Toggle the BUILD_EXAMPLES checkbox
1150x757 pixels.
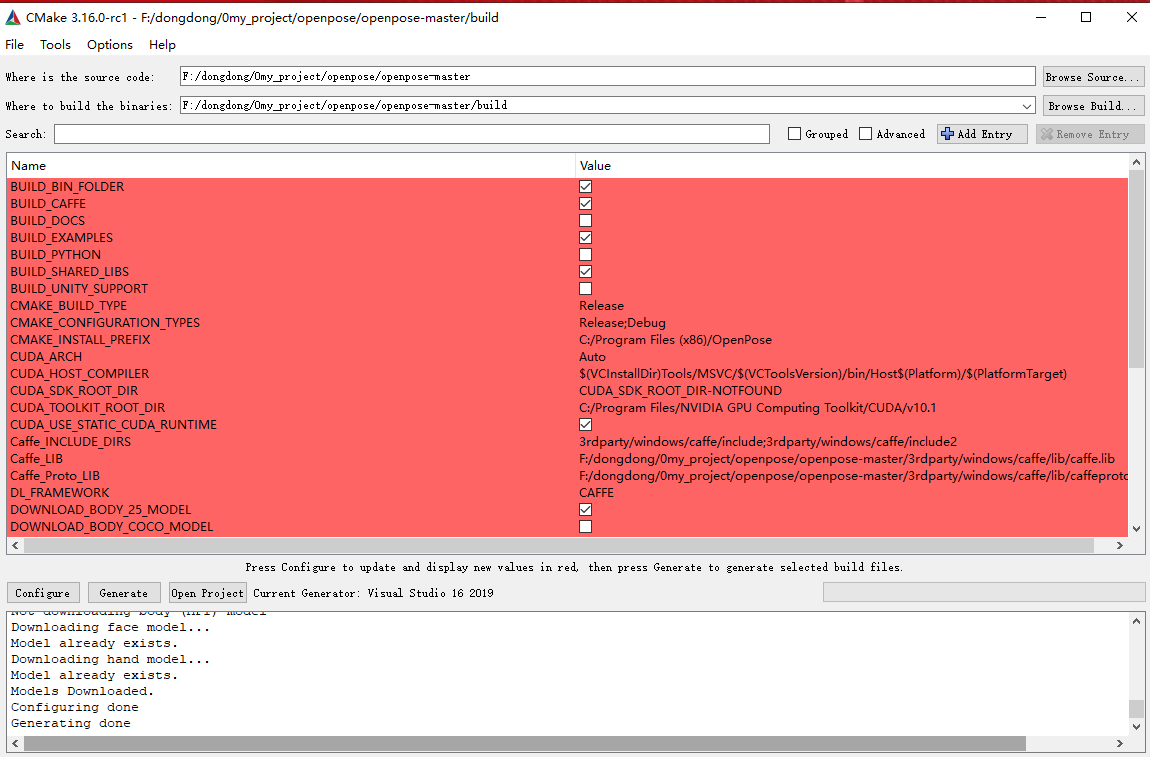(585, 238)
